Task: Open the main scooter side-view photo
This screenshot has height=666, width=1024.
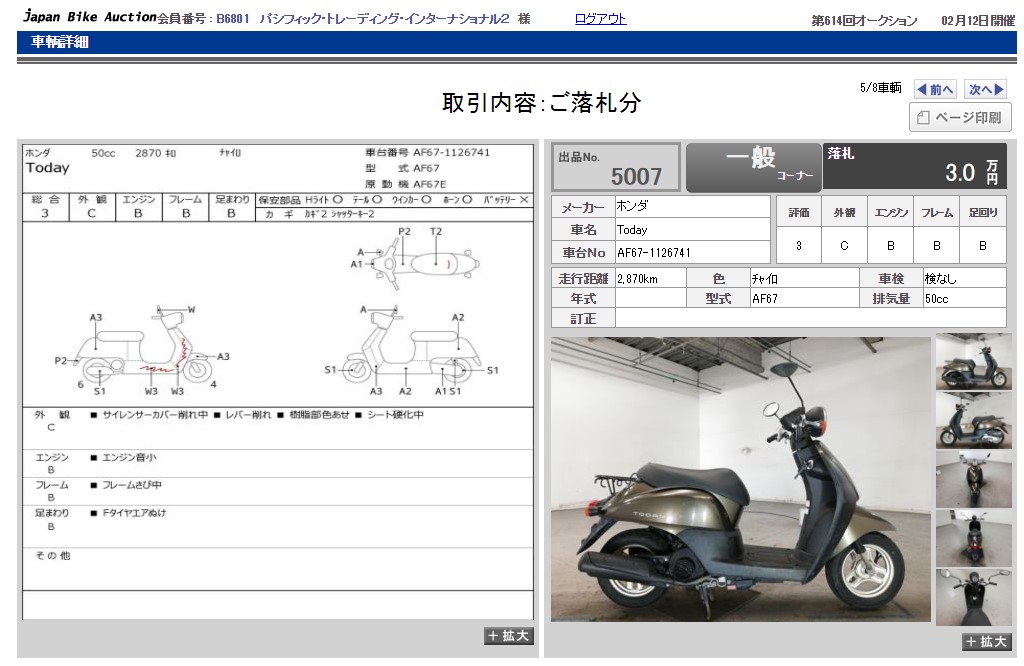Action: (741, 479)
